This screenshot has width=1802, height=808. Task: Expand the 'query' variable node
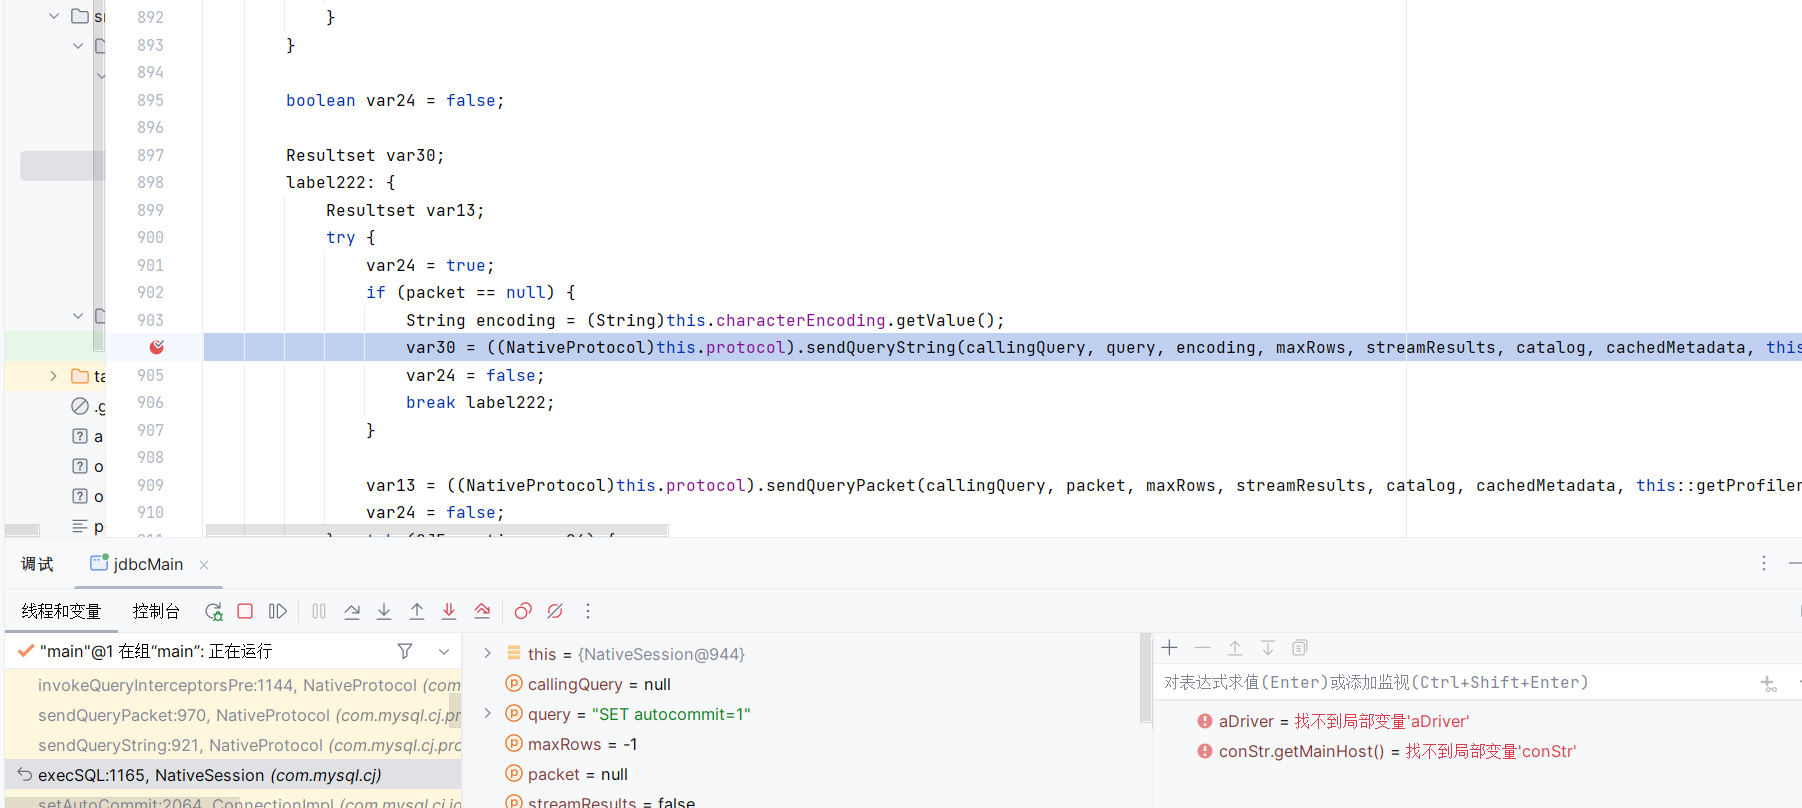click(487, 713)
